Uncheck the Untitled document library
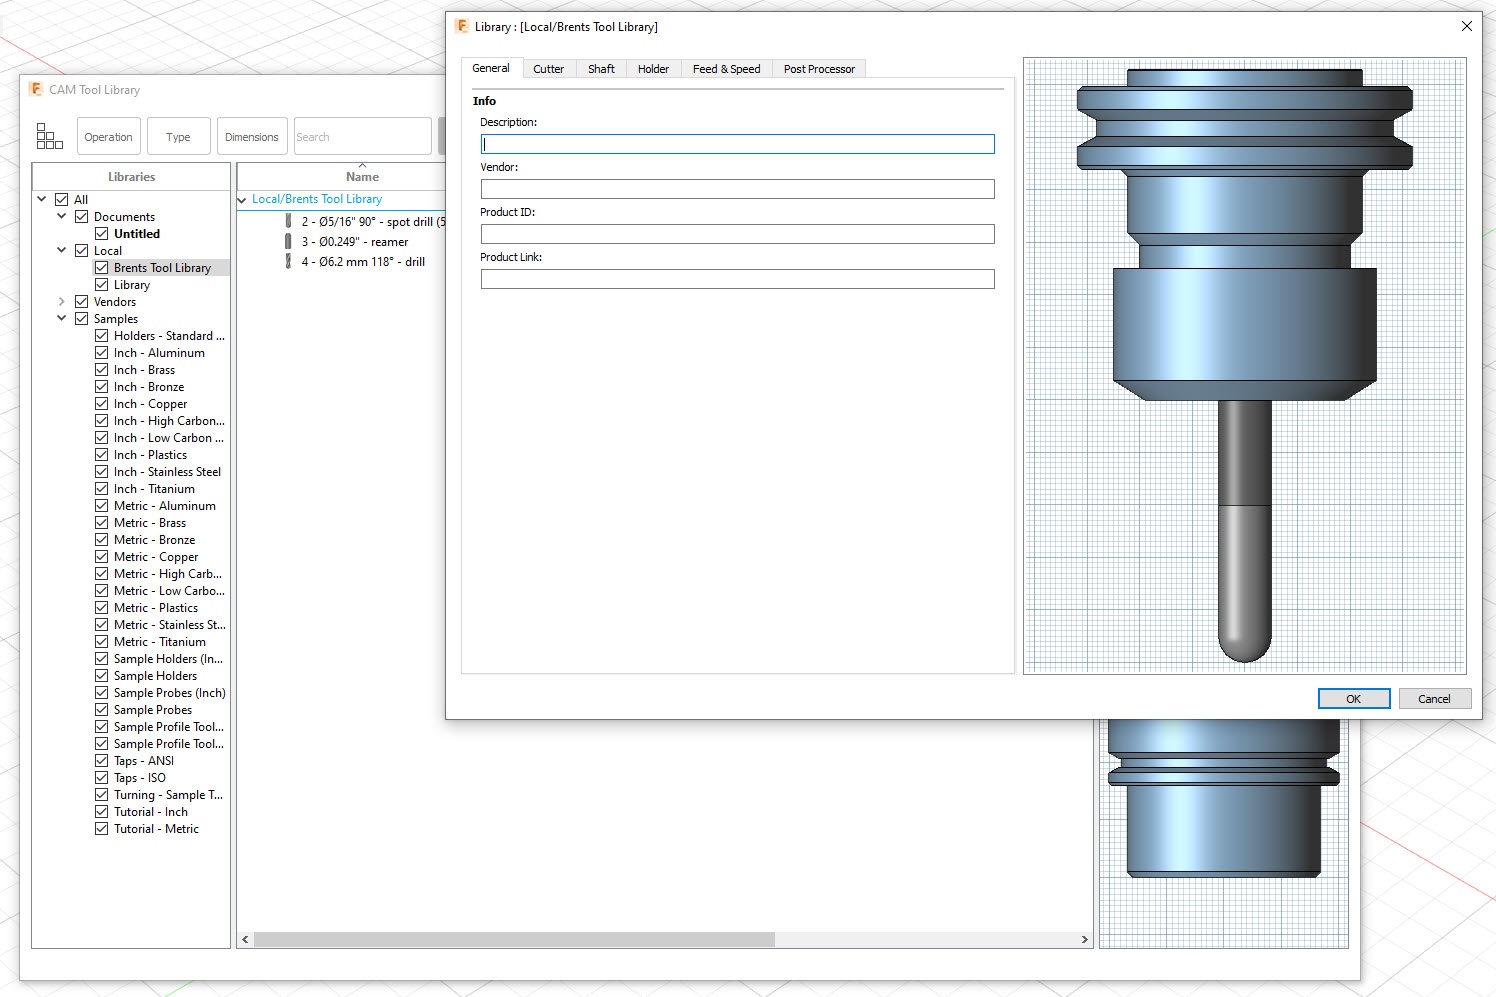 tap(101, 233)
